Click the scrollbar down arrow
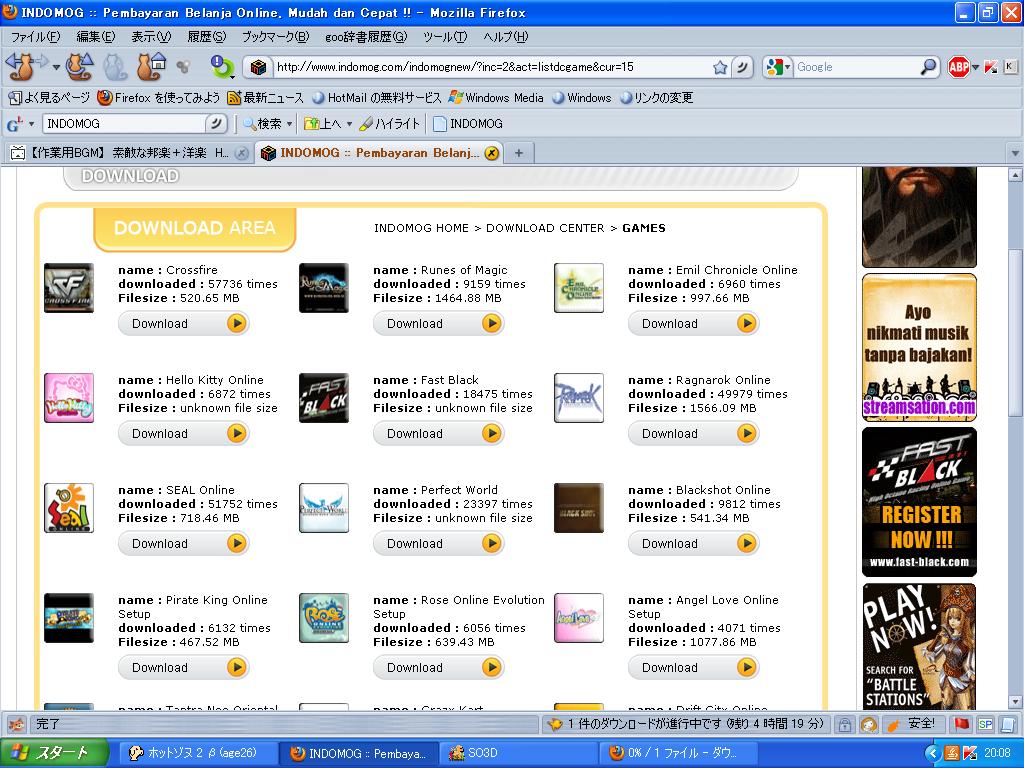1024x768 pixels. pos(1015,703)
